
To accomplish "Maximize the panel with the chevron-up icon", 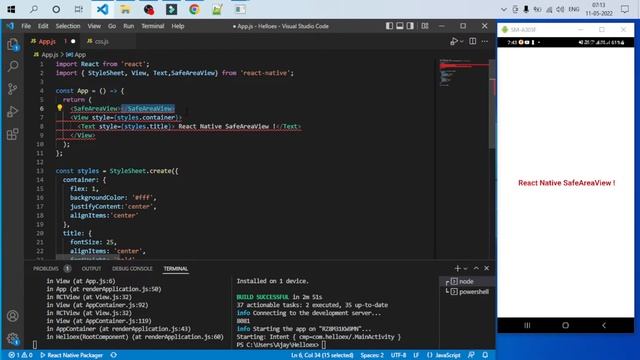I will tap(476, 268).
